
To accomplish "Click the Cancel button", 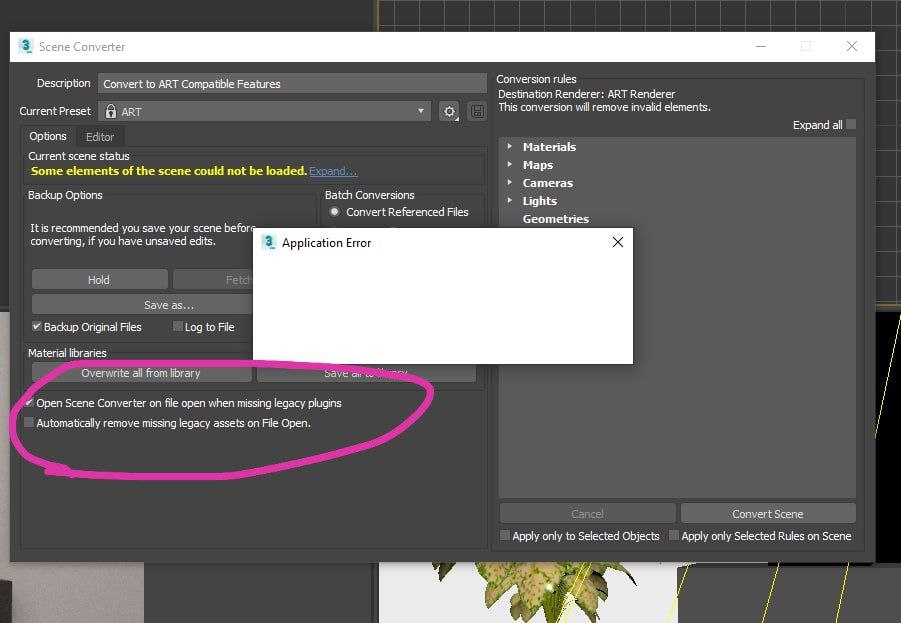I will click(x=587, y=514).
